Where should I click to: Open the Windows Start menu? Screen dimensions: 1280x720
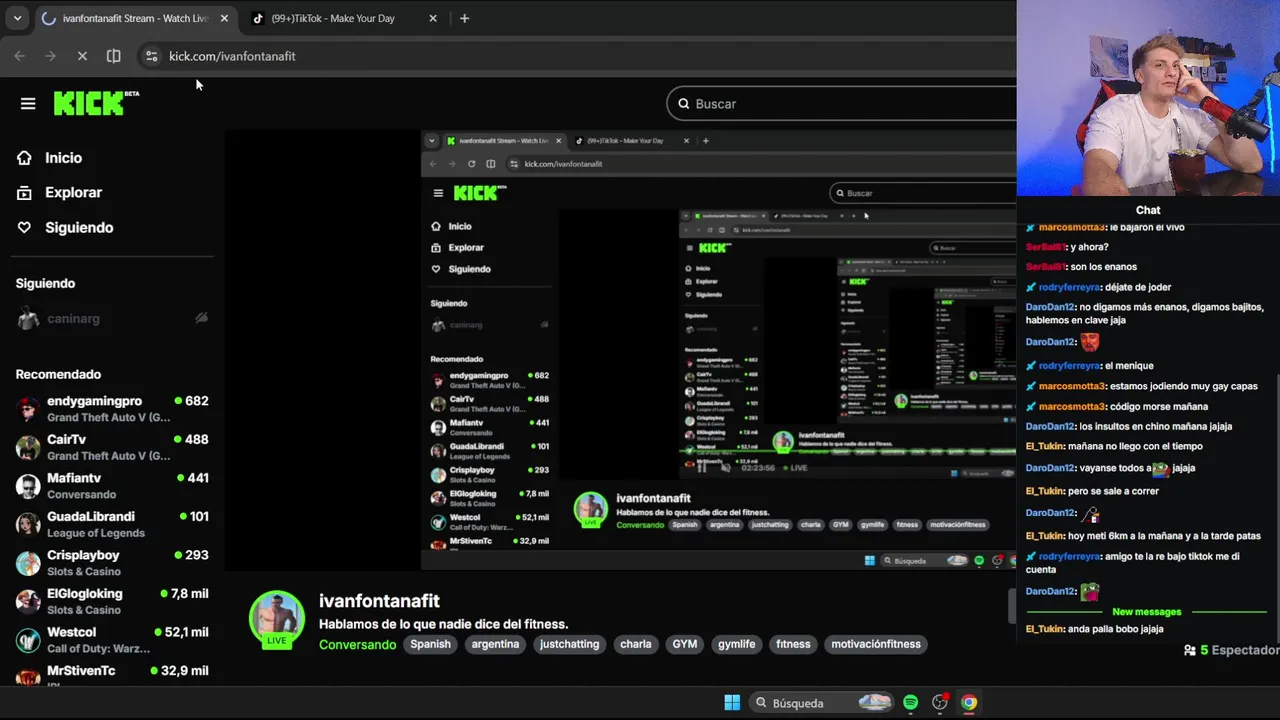732,702
